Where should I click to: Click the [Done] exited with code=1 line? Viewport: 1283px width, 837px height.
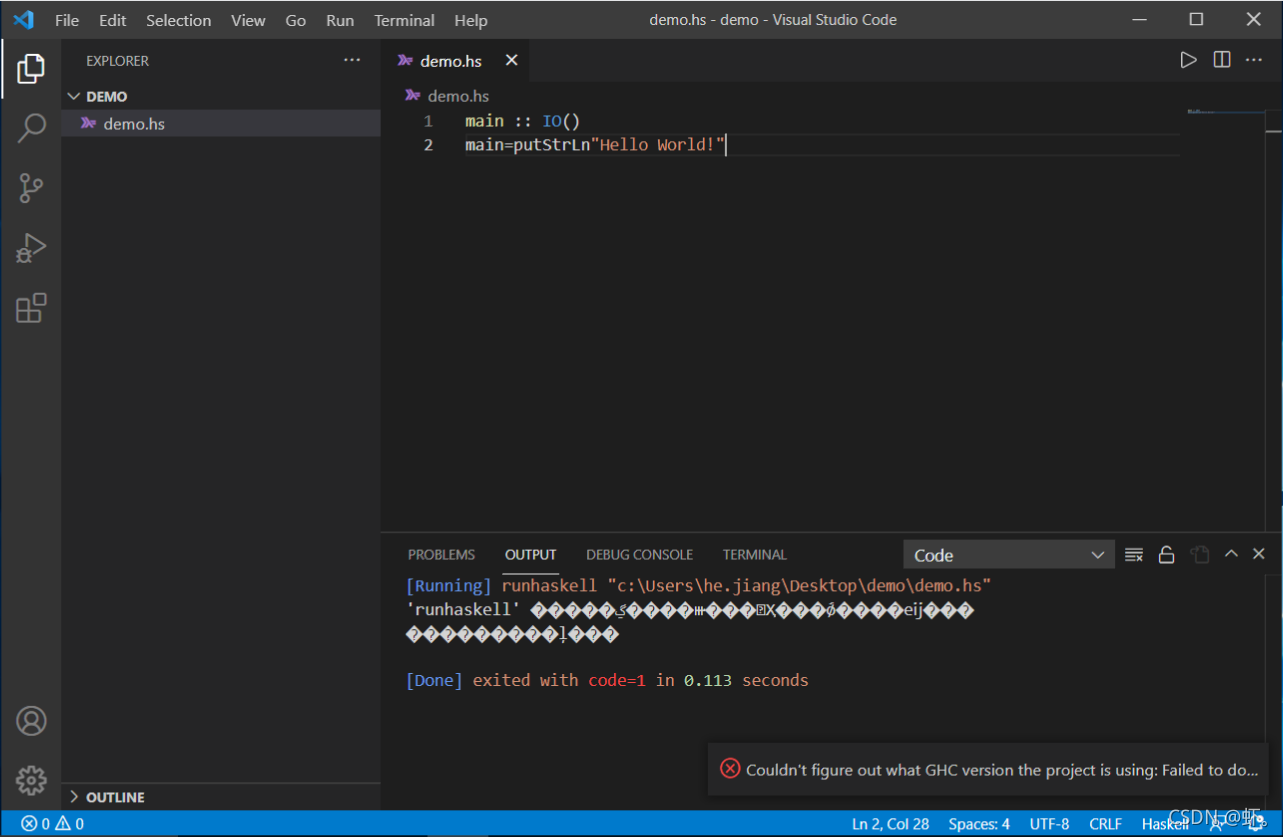point(607,680)
